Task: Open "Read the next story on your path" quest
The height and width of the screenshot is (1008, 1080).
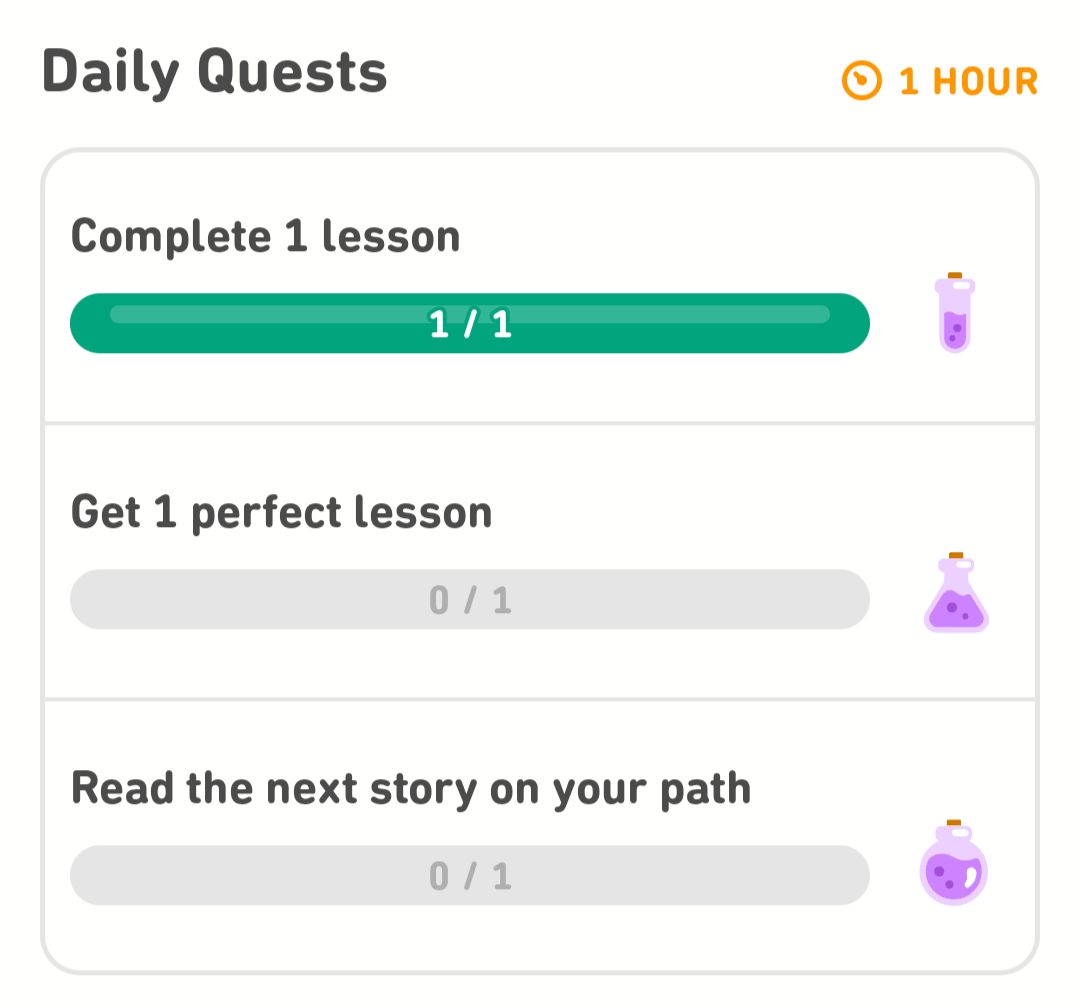Action: (411, 789)
